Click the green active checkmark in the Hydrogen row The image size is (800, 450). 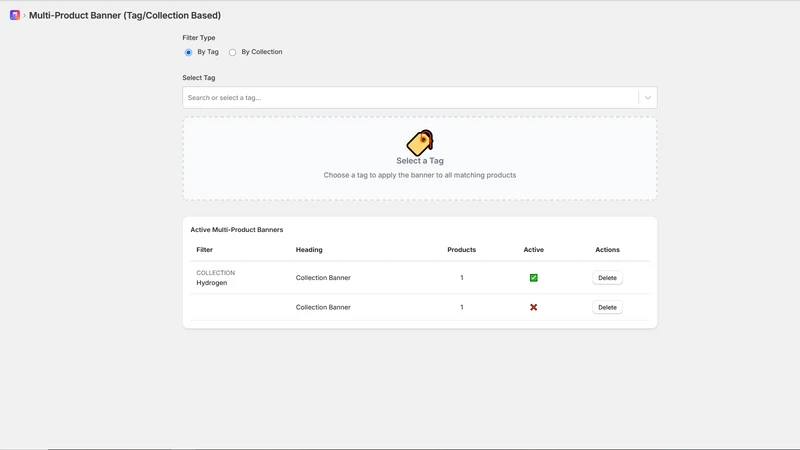(x=533, y=278)
